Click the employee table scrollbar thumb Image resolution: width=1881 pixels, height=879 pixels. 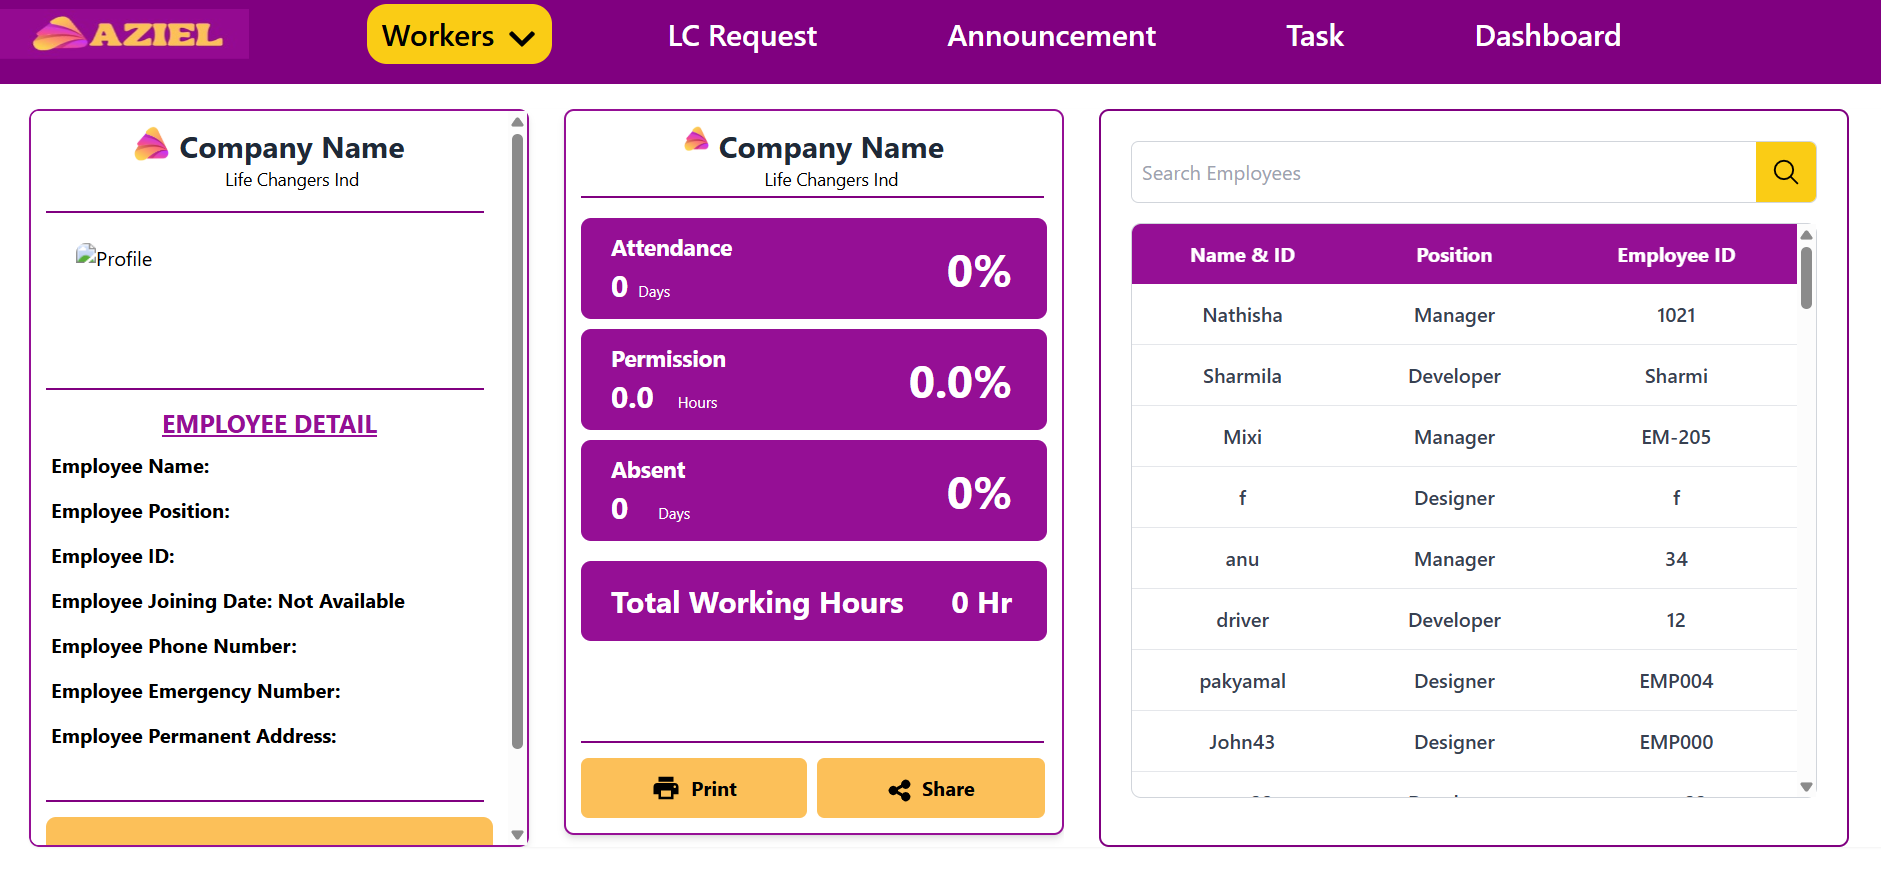tap(1806, 277)
